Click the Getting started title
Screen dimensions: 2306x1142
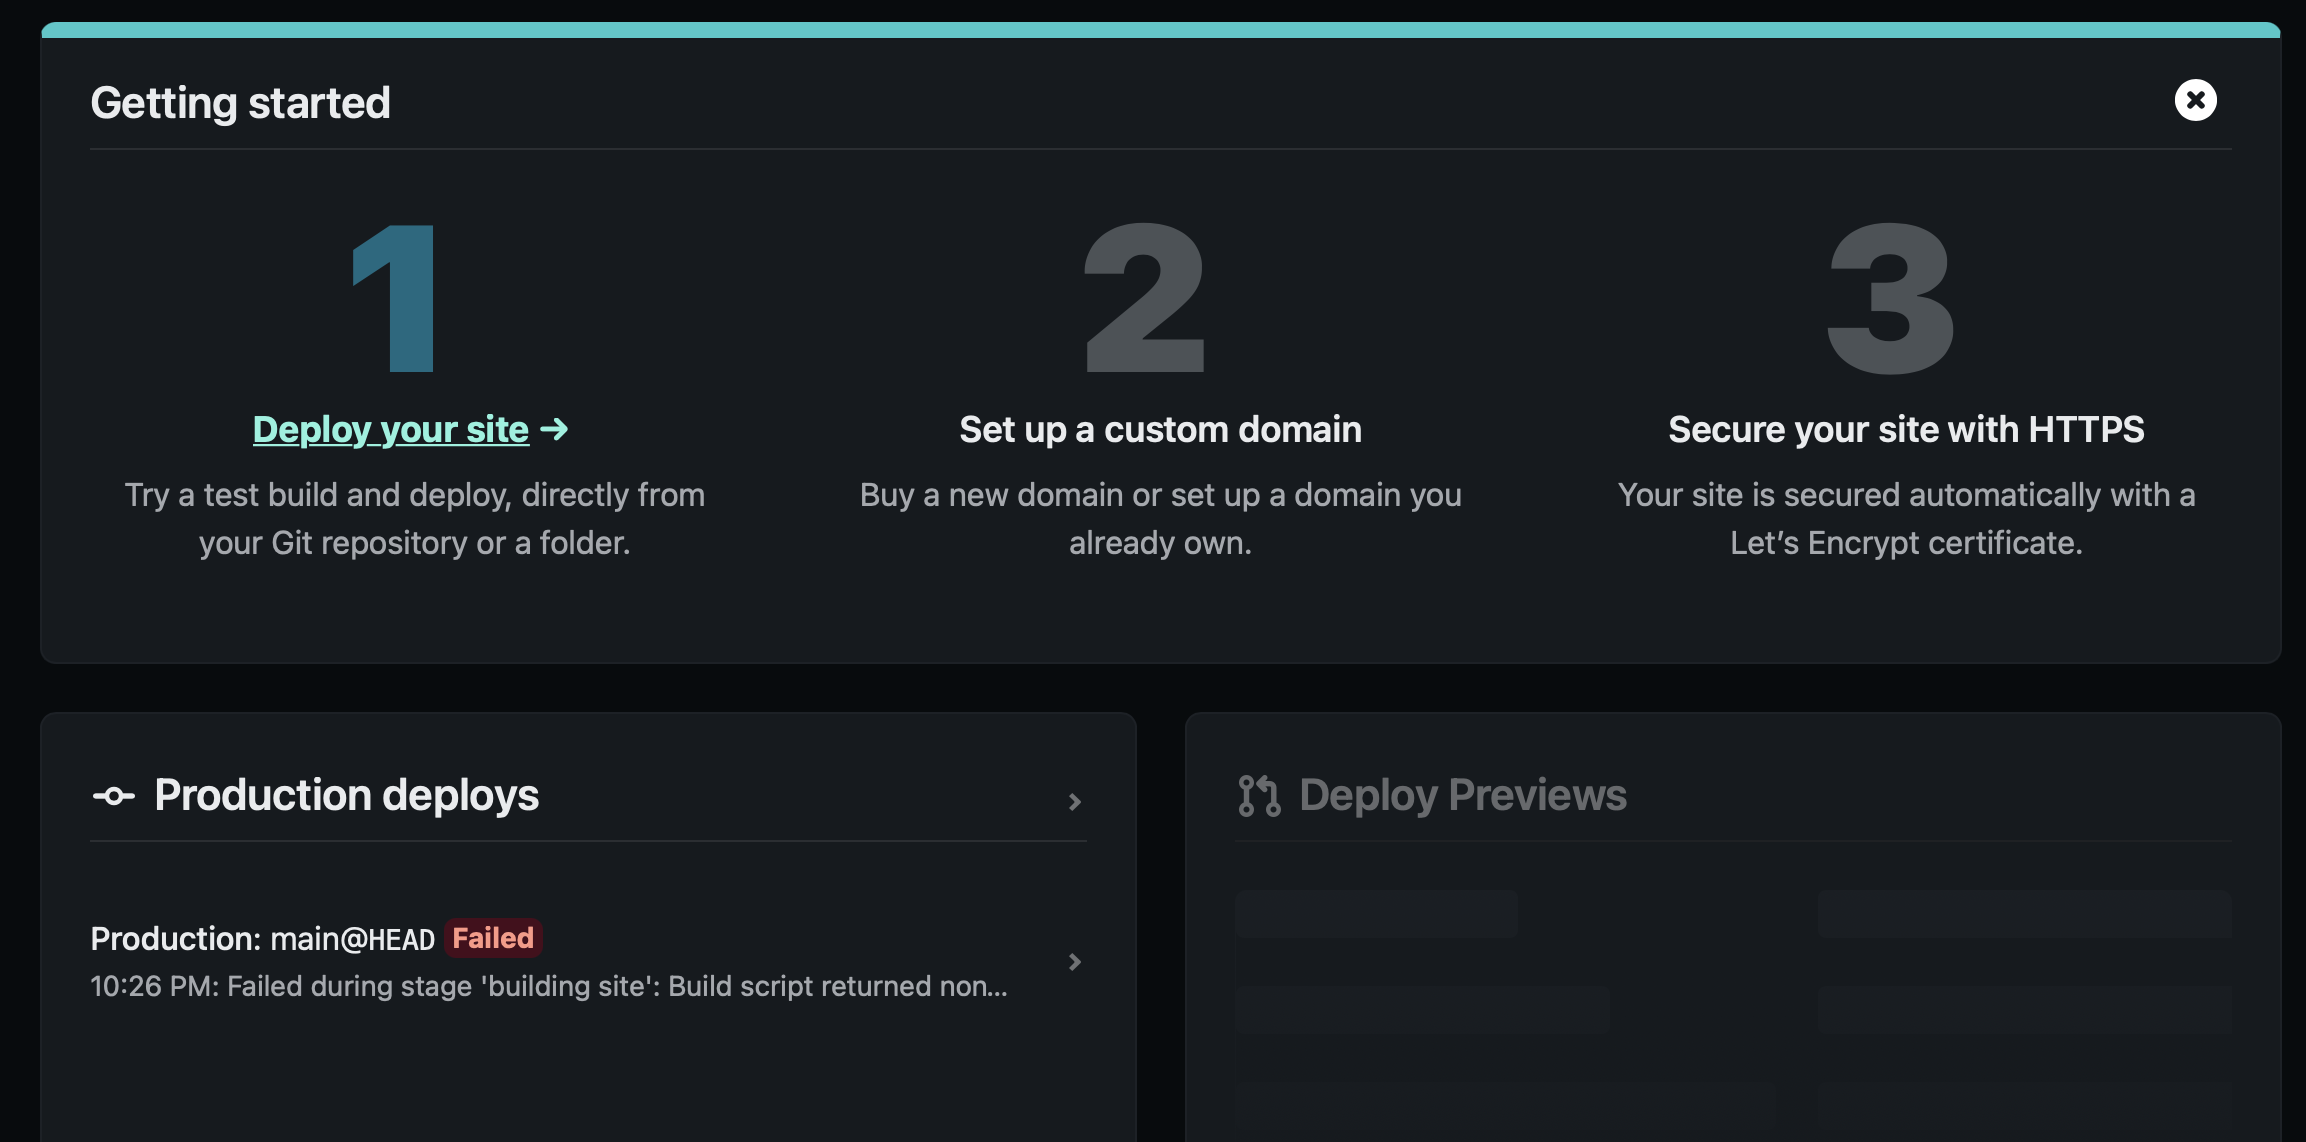point(240,103)
